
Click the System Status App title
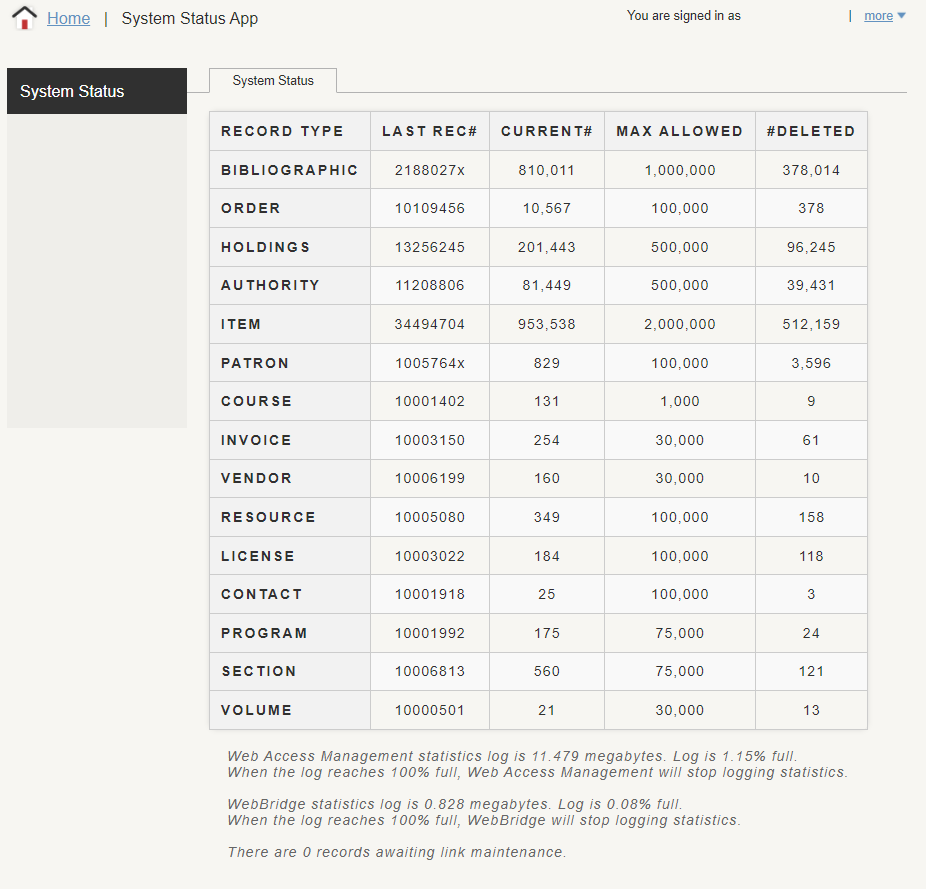pos(189,18)
